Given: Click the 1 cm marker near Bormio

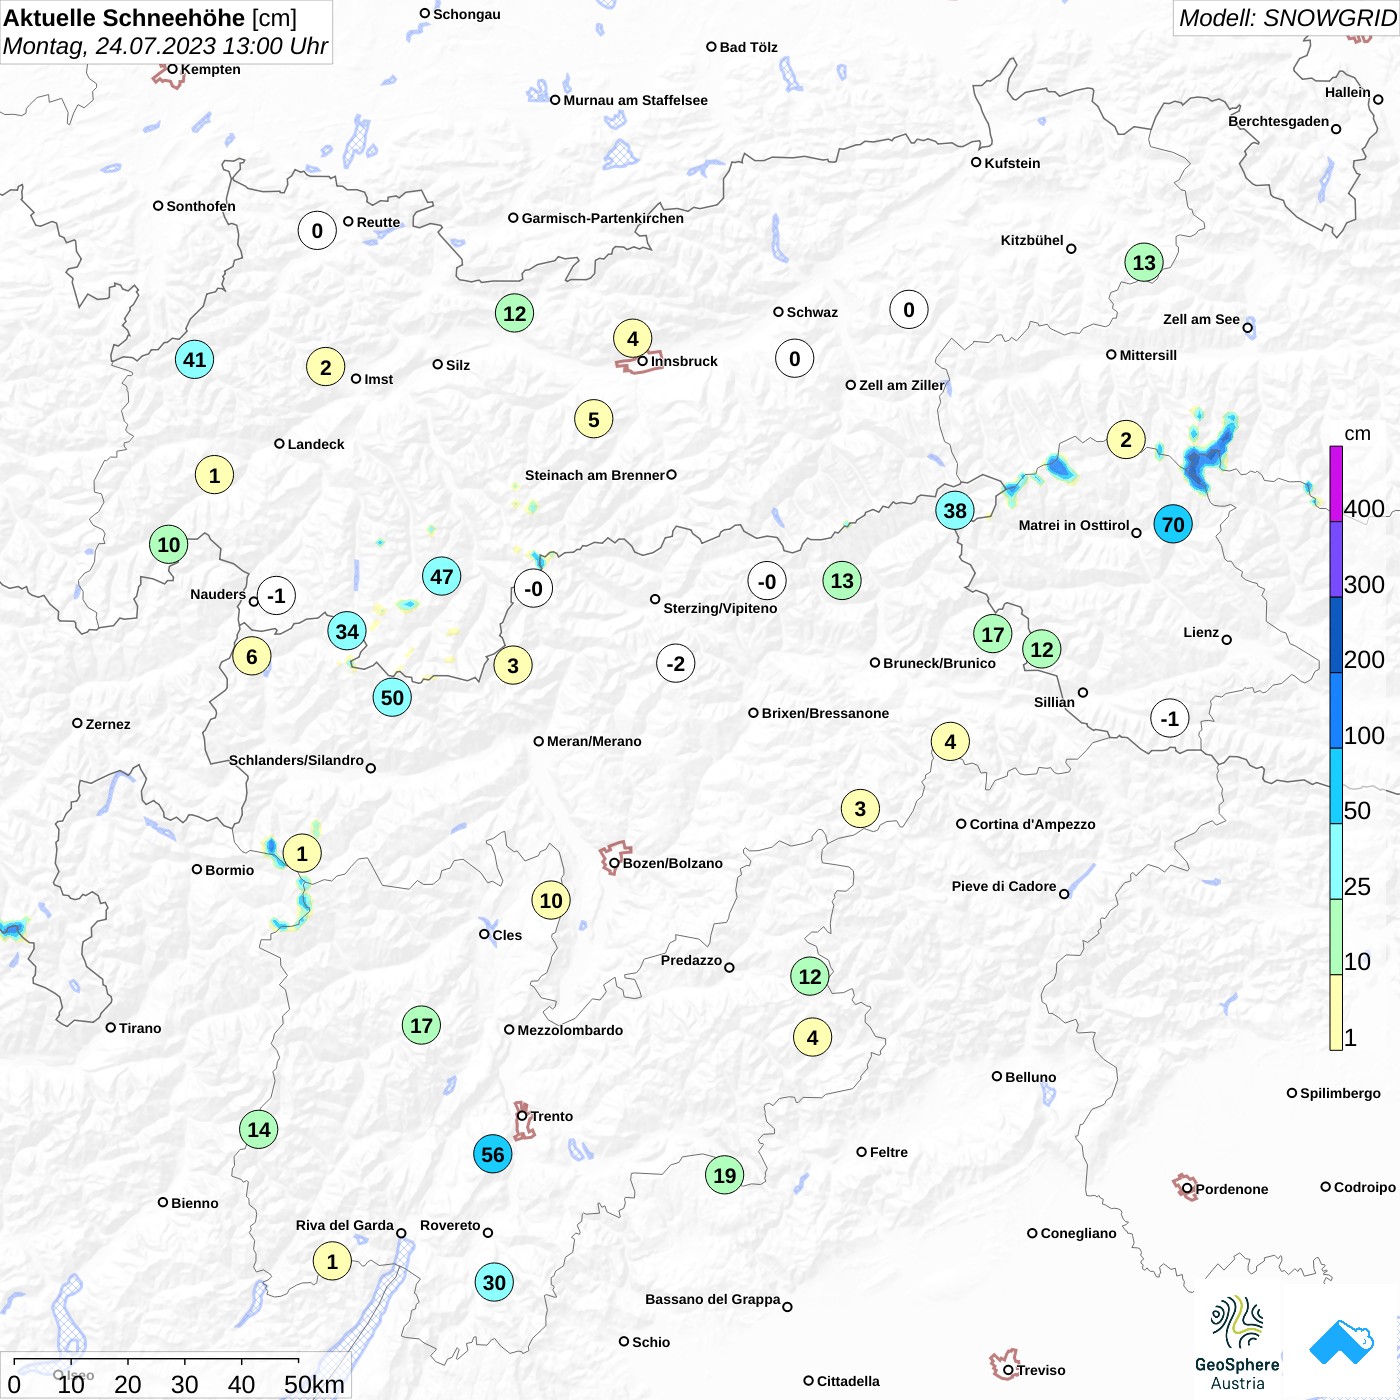Looking at the screenshot, I should [302, 853].
